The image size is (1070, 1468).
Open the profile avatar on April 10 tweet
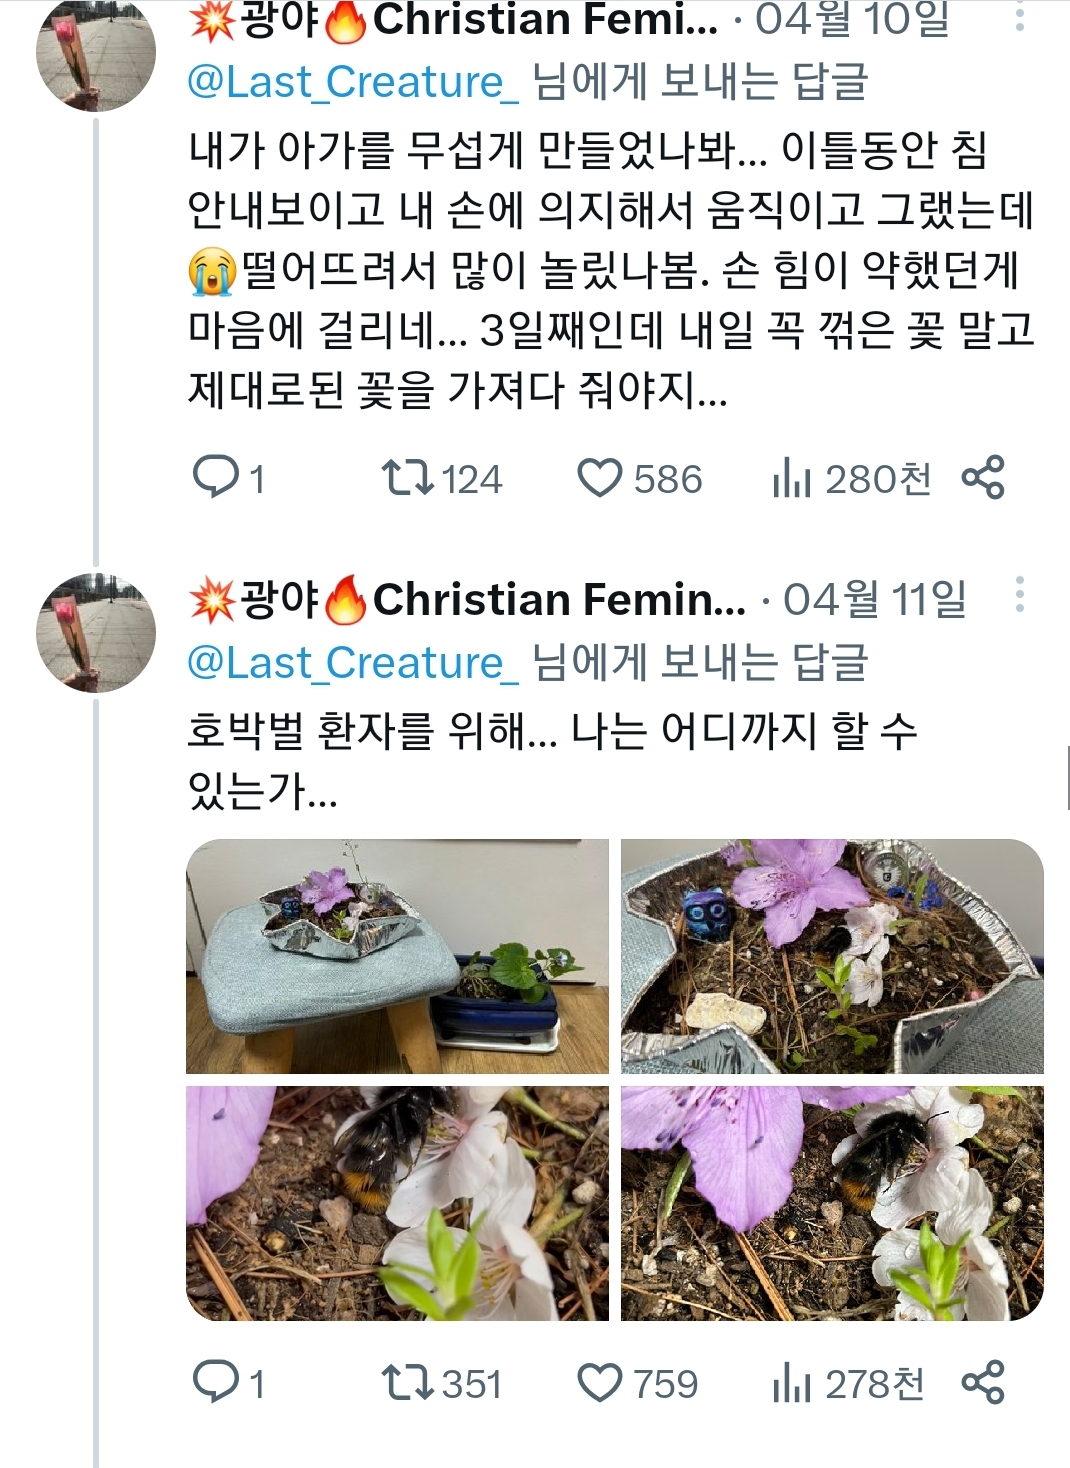pos(96,52)
